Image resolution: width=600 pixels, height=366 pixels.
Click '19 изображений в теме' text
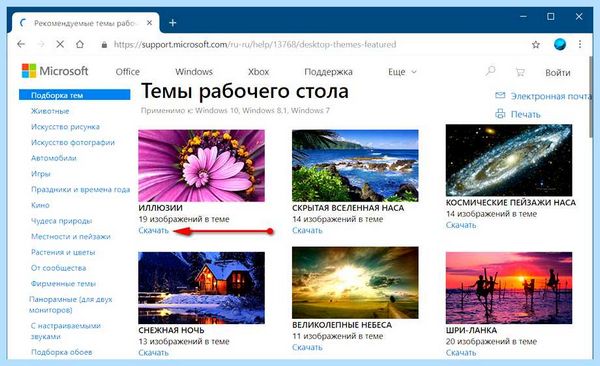[x=184, y=219]
